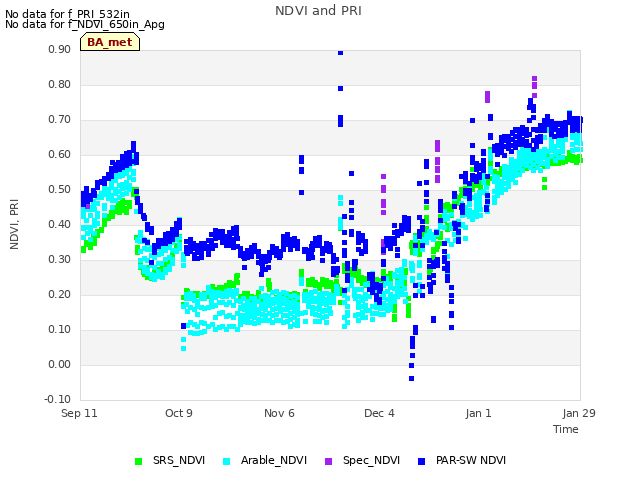Click the 'No data for f_PRI_532in' message

pyautogui.click(x=67, y=14)
